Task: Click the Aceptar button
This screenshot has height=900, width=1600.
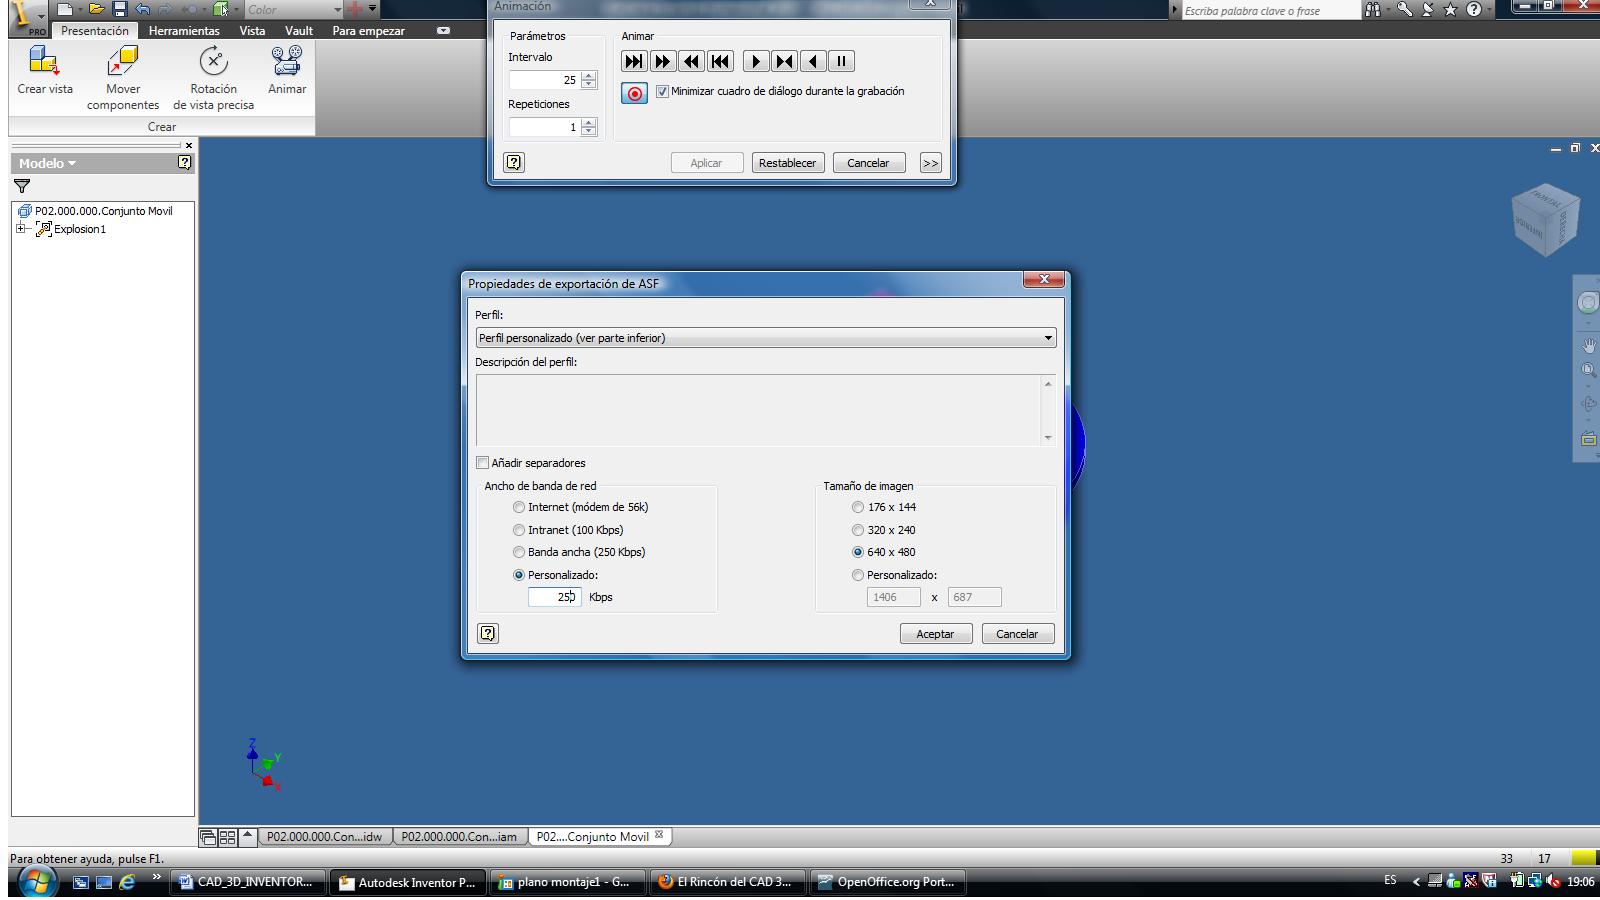Action: [935, 634]
